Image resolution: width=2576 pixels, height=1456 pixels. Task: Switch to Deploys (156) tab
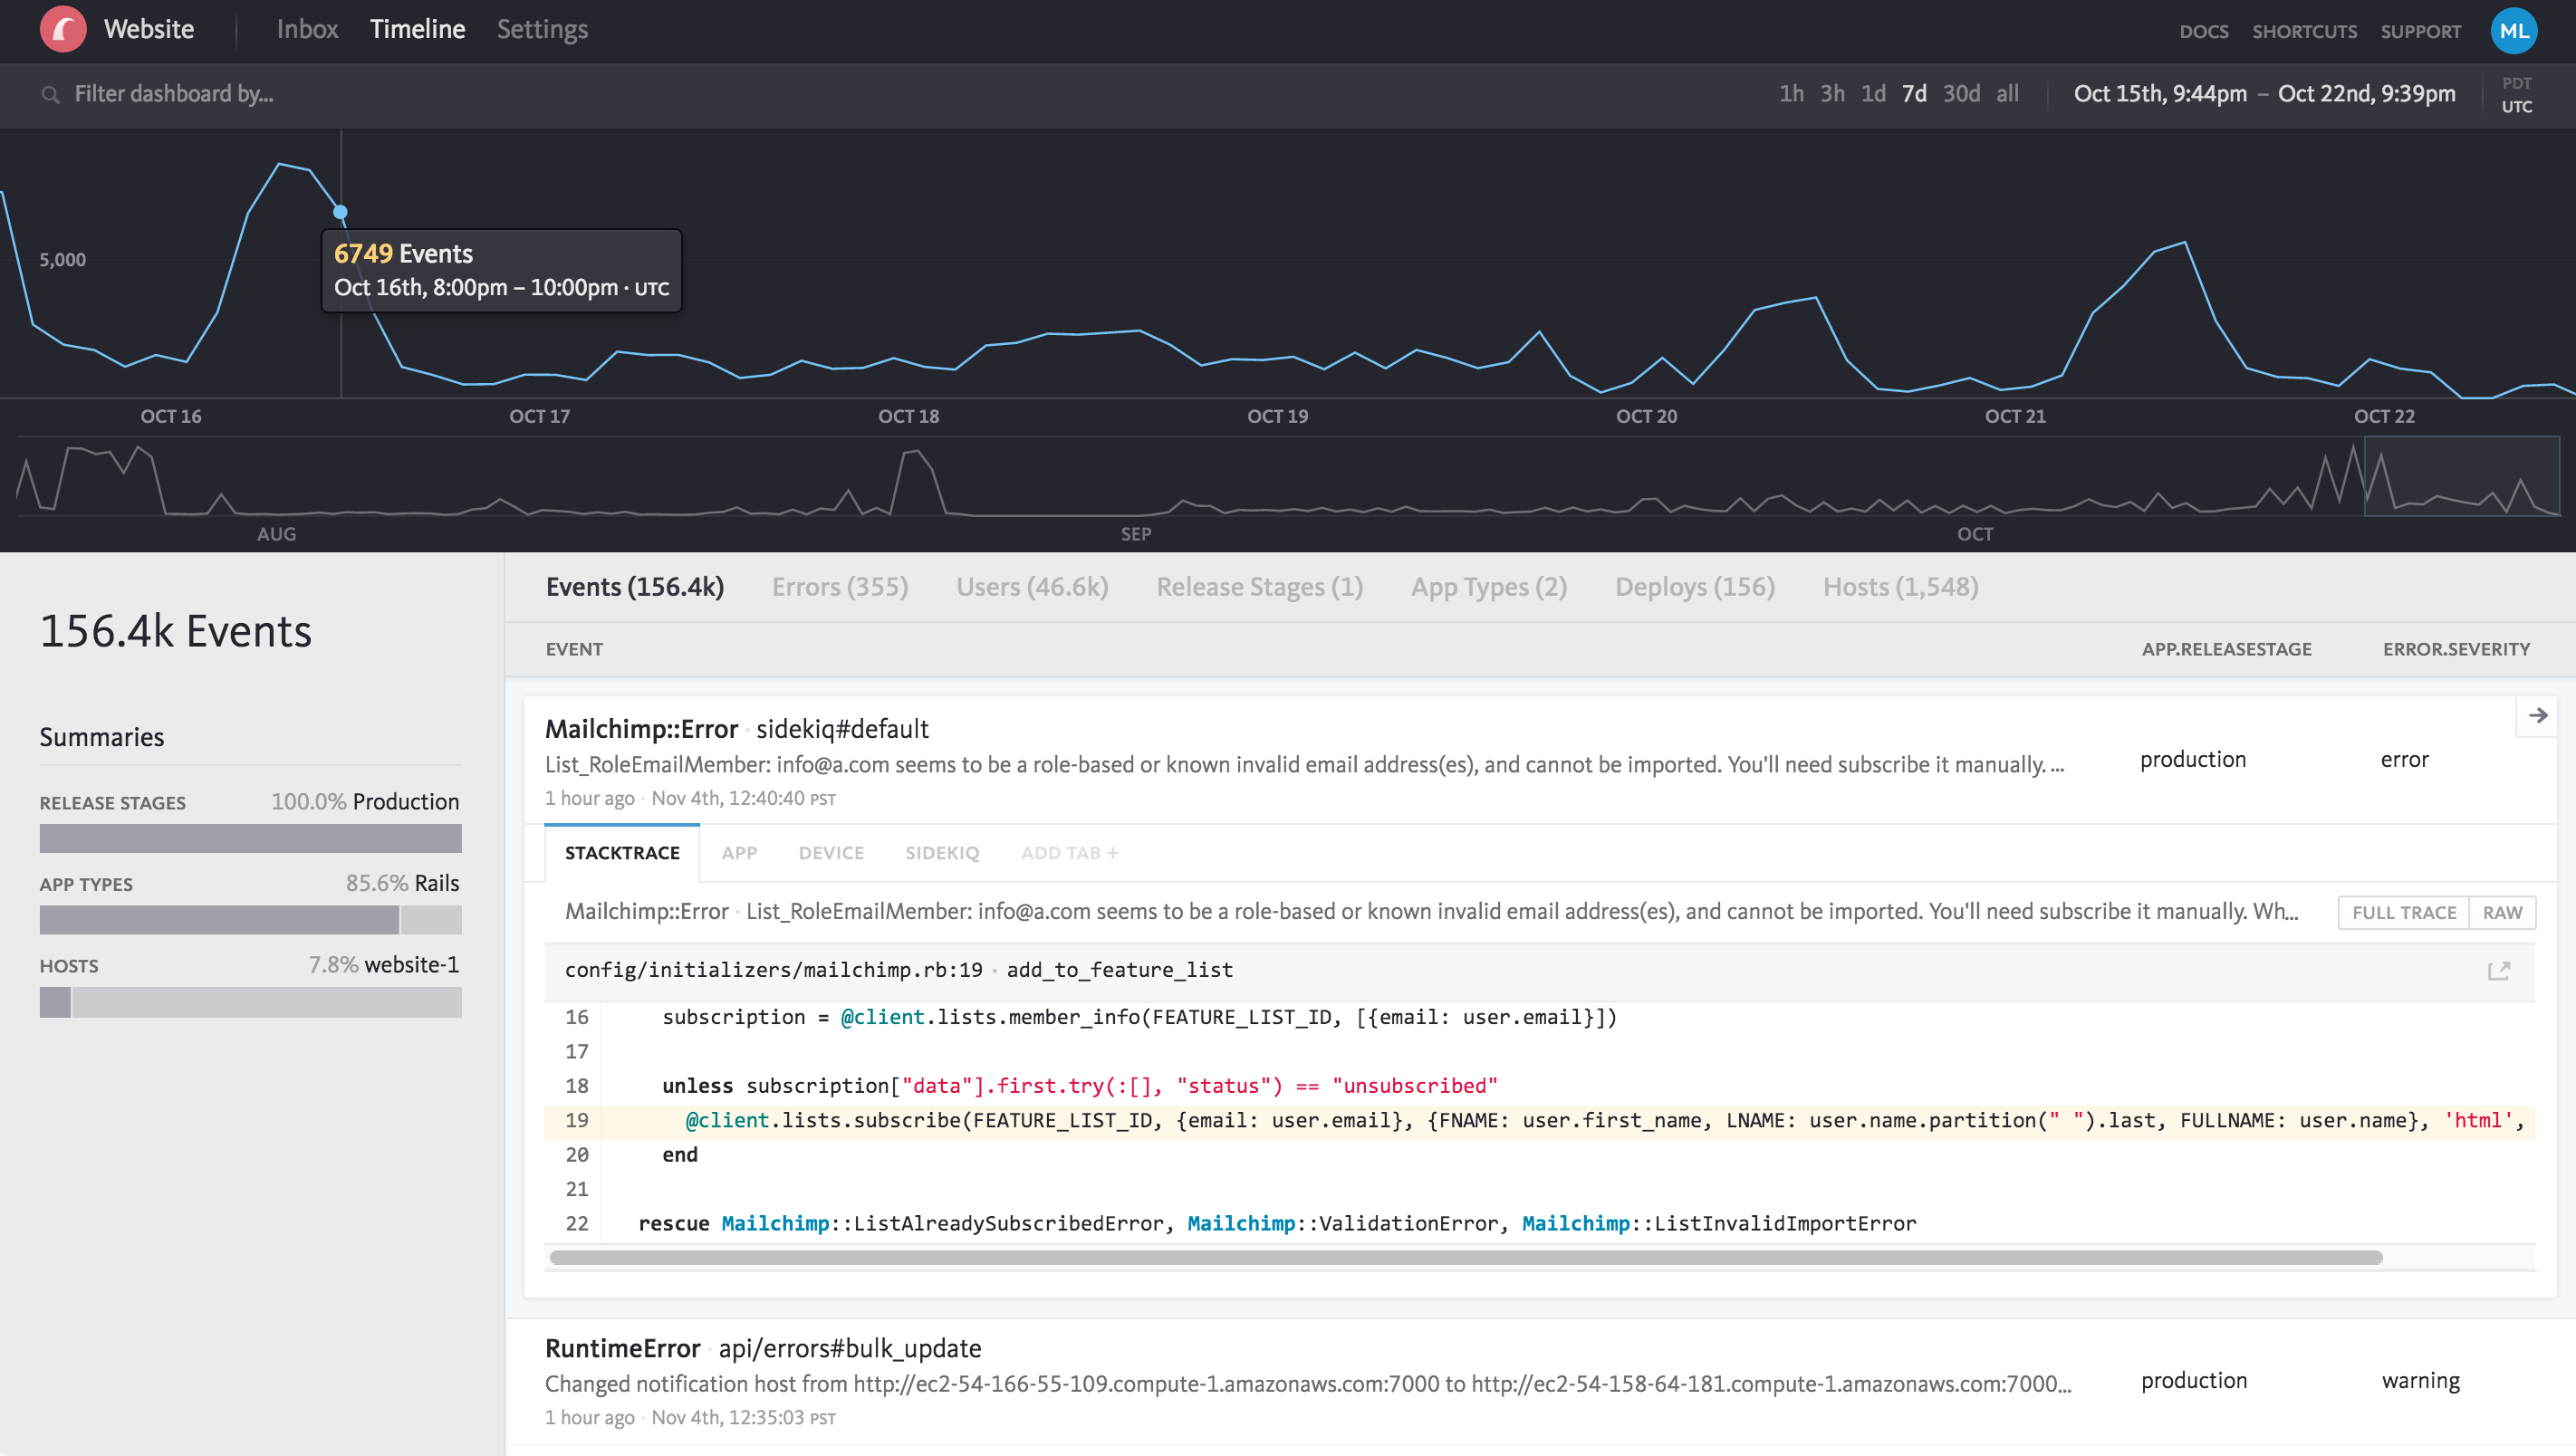[1695, 587]
